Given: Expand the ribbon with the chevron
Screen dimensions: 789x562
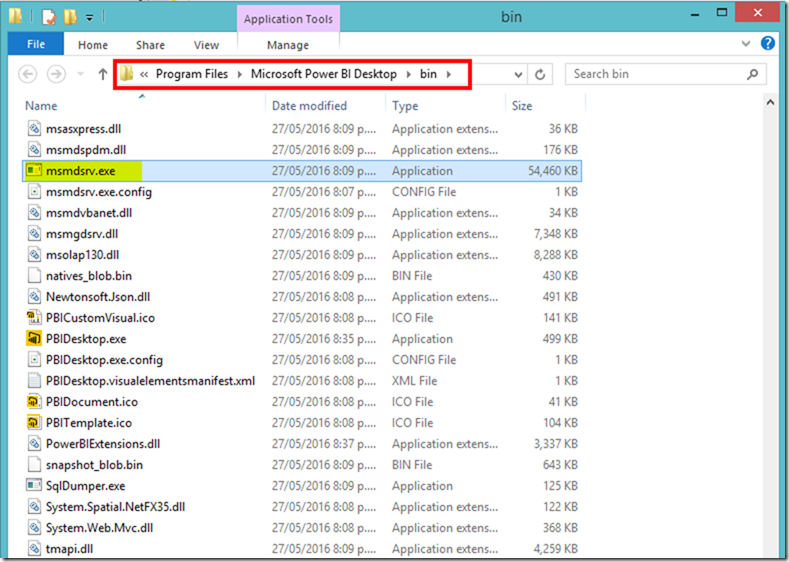Looking at the screenshot, I should [x=746, y=44].
